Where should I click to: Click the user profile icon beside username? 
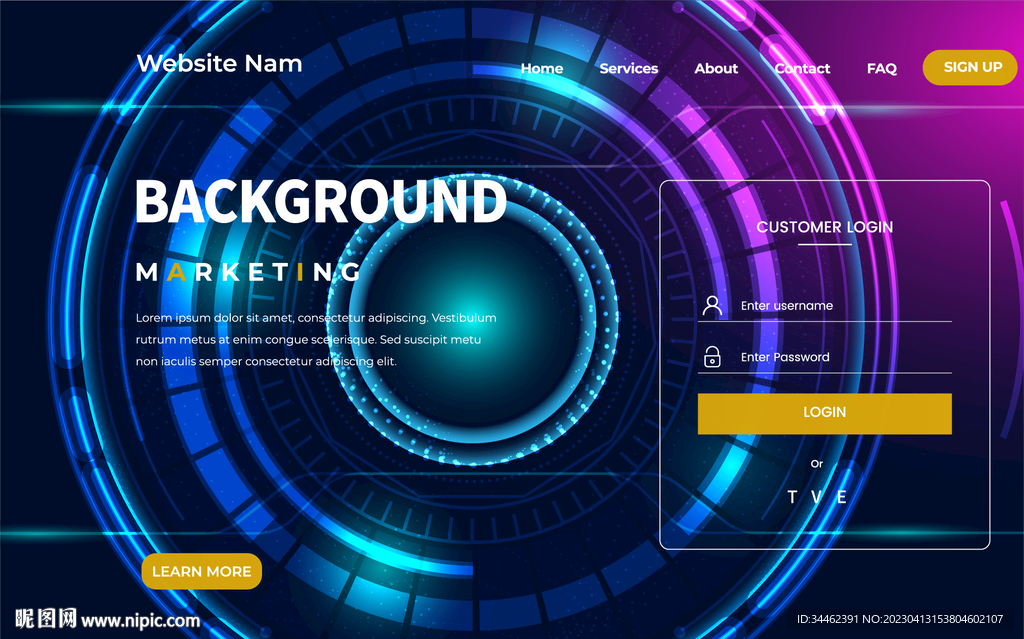[x=712, y=305]
